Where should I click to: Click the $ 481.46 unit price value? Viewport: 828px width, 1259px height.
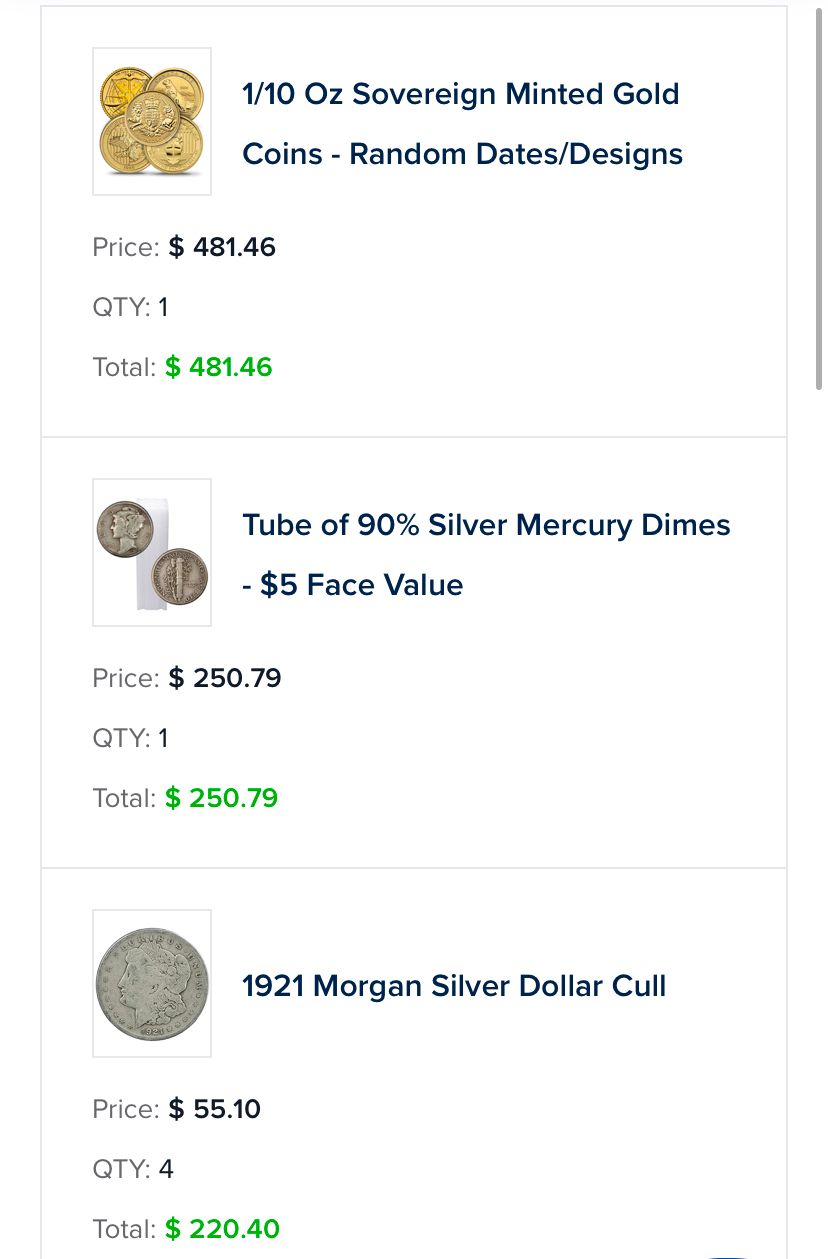click(x=222, y=247)
